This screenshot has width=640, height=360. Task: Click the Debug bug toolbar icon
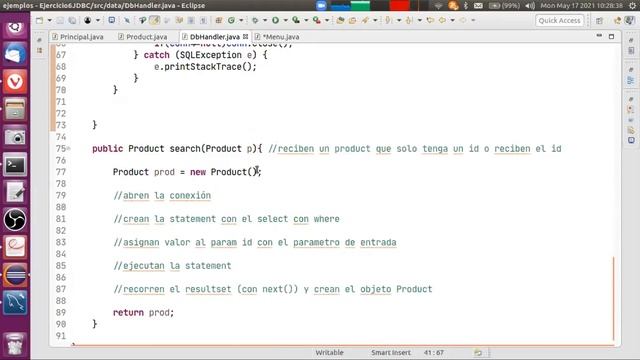255,20
